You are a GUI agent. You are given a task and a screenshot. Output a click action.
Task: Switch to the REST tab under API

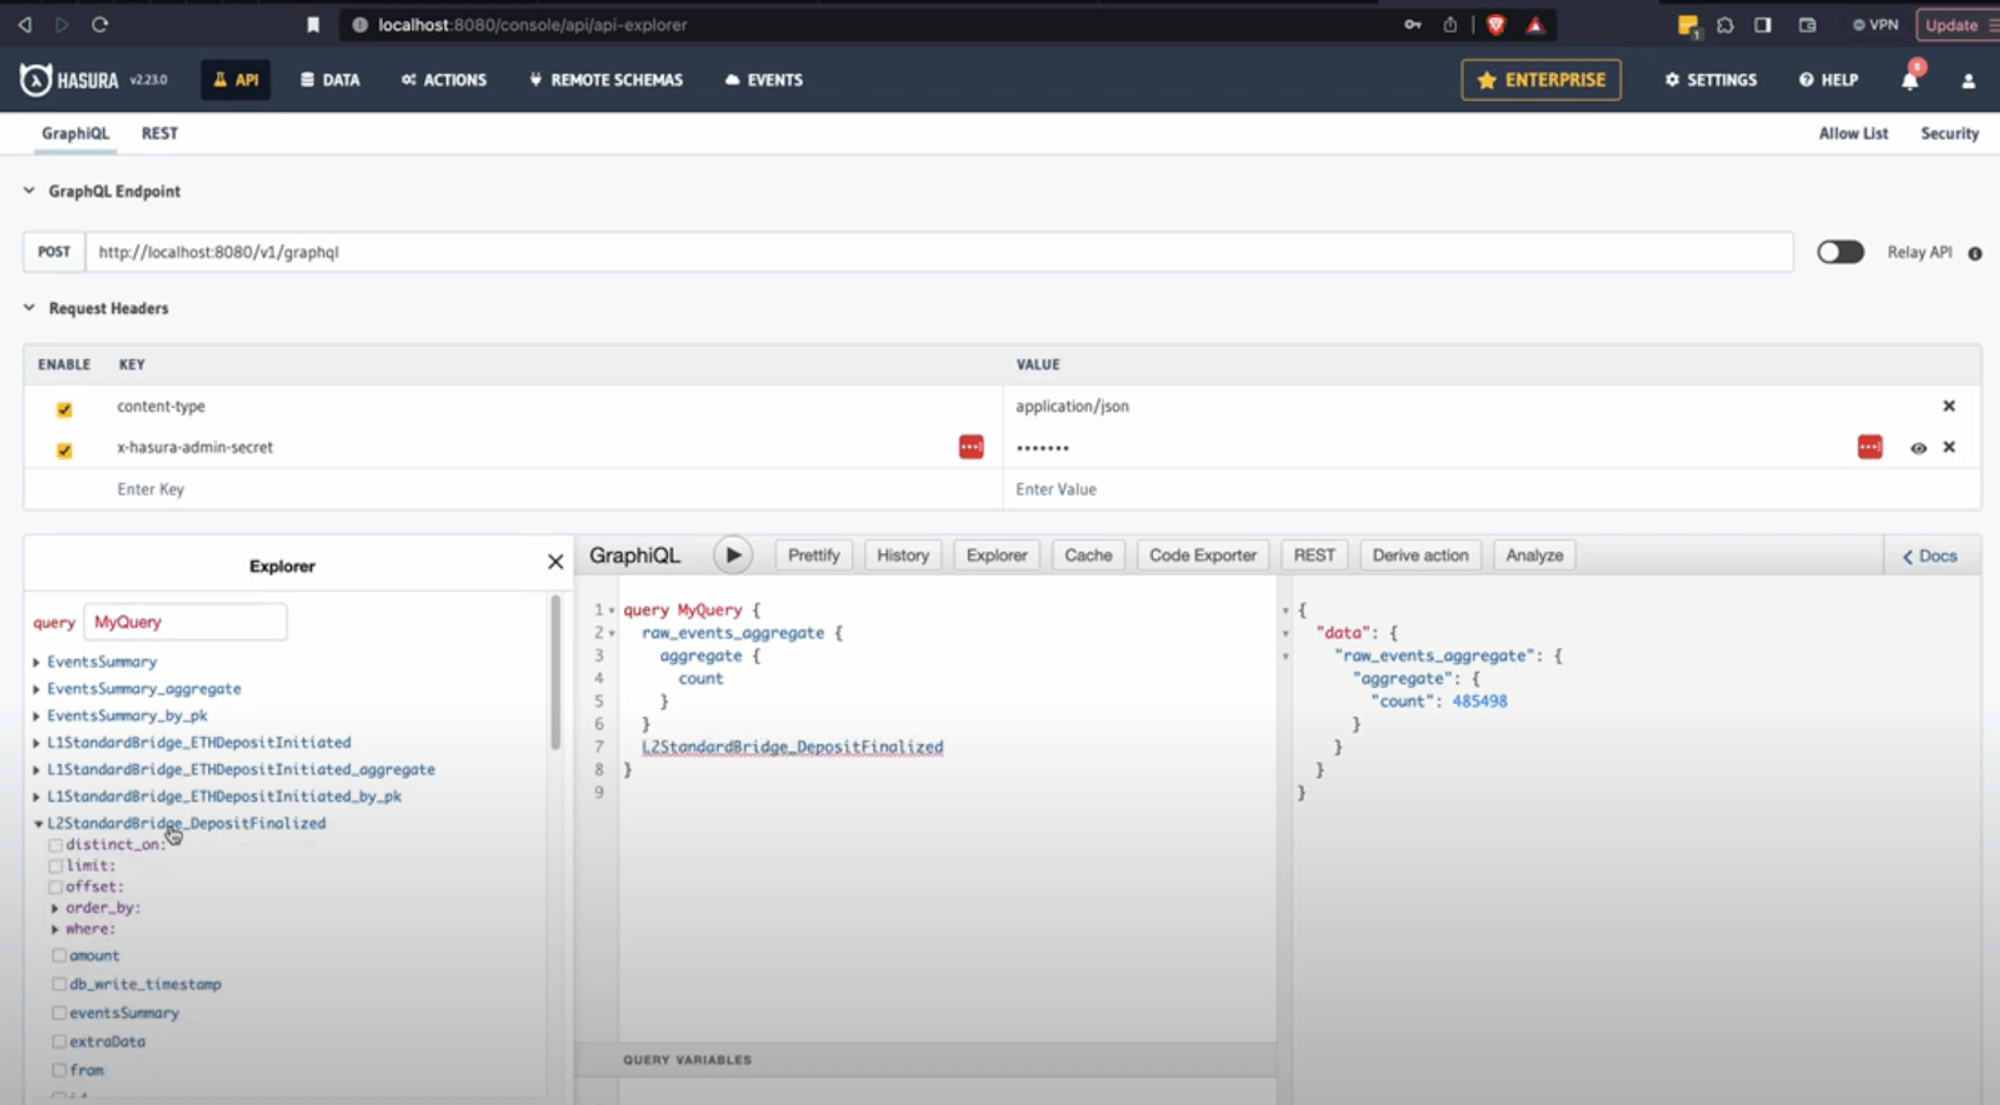160,133
